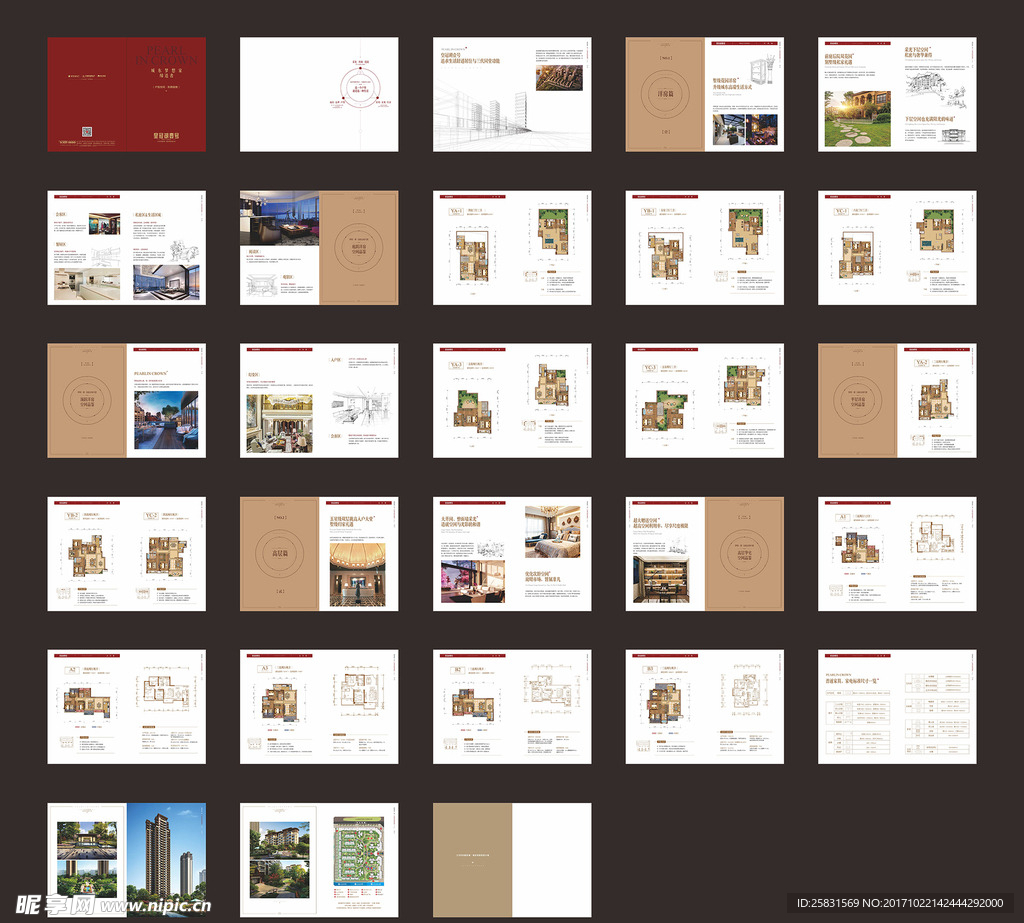This screenshot has width=1024, height=923.
Task: Click the YC-1 floor plan label
Action: tap(840, 211)
